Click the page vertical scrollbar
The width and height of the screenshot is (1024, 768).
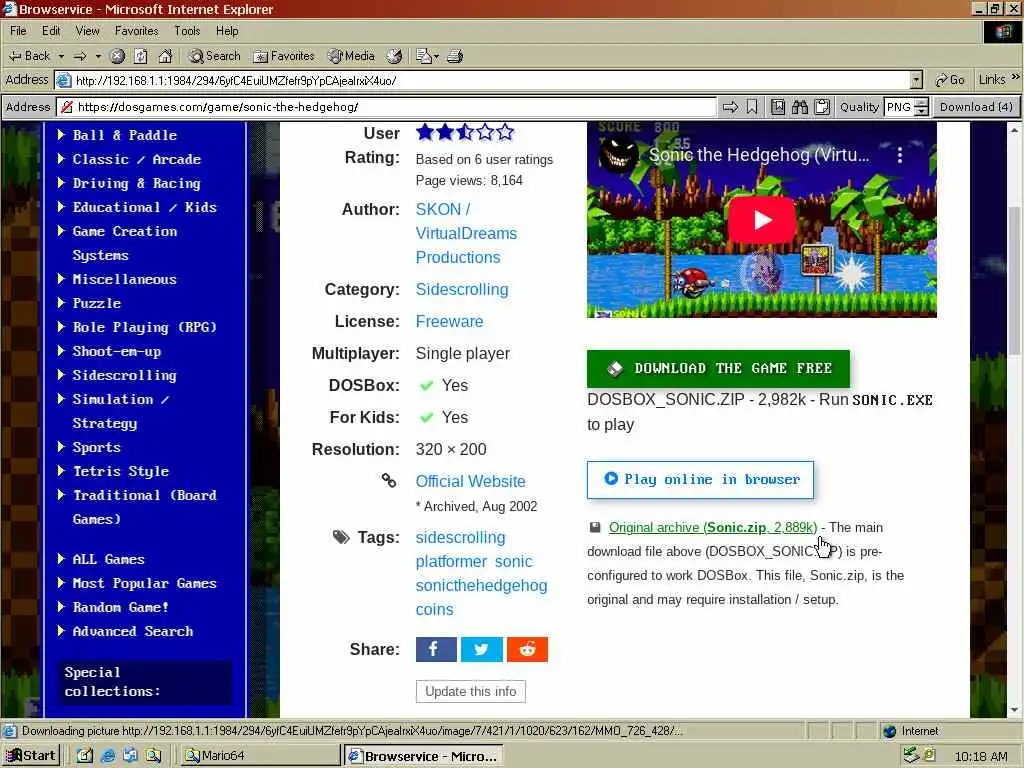pos(1014,418)
